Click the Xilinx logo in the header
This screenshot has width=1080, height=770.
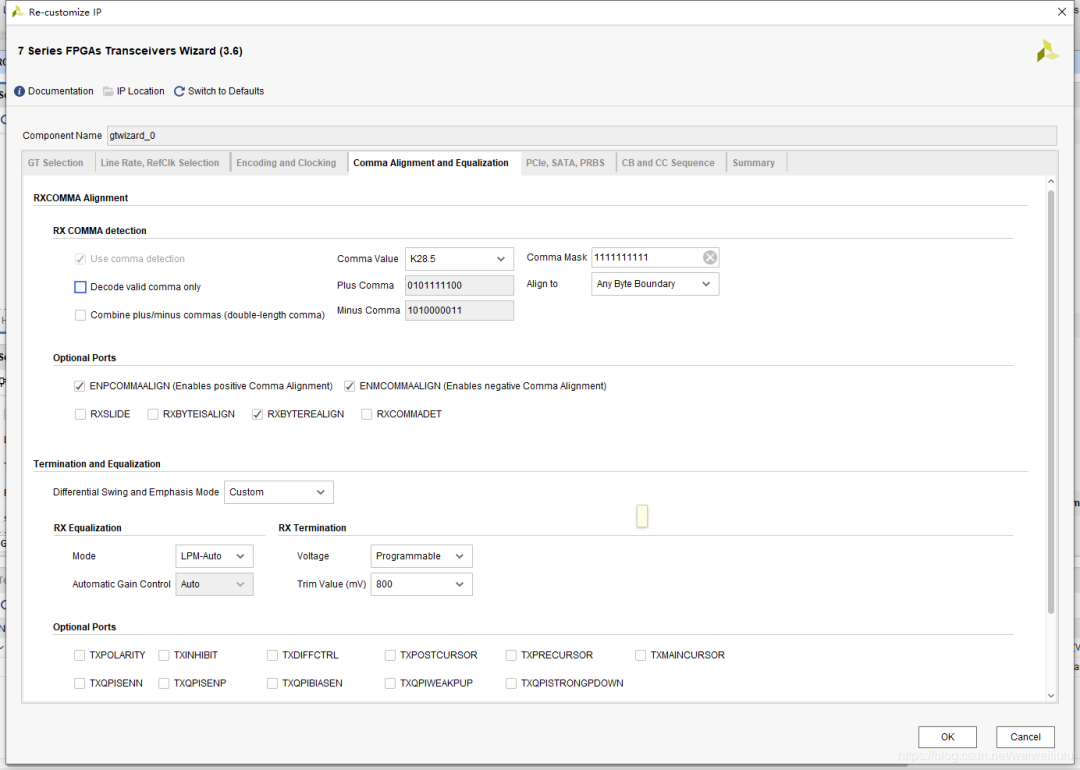tap(1048, 52)
